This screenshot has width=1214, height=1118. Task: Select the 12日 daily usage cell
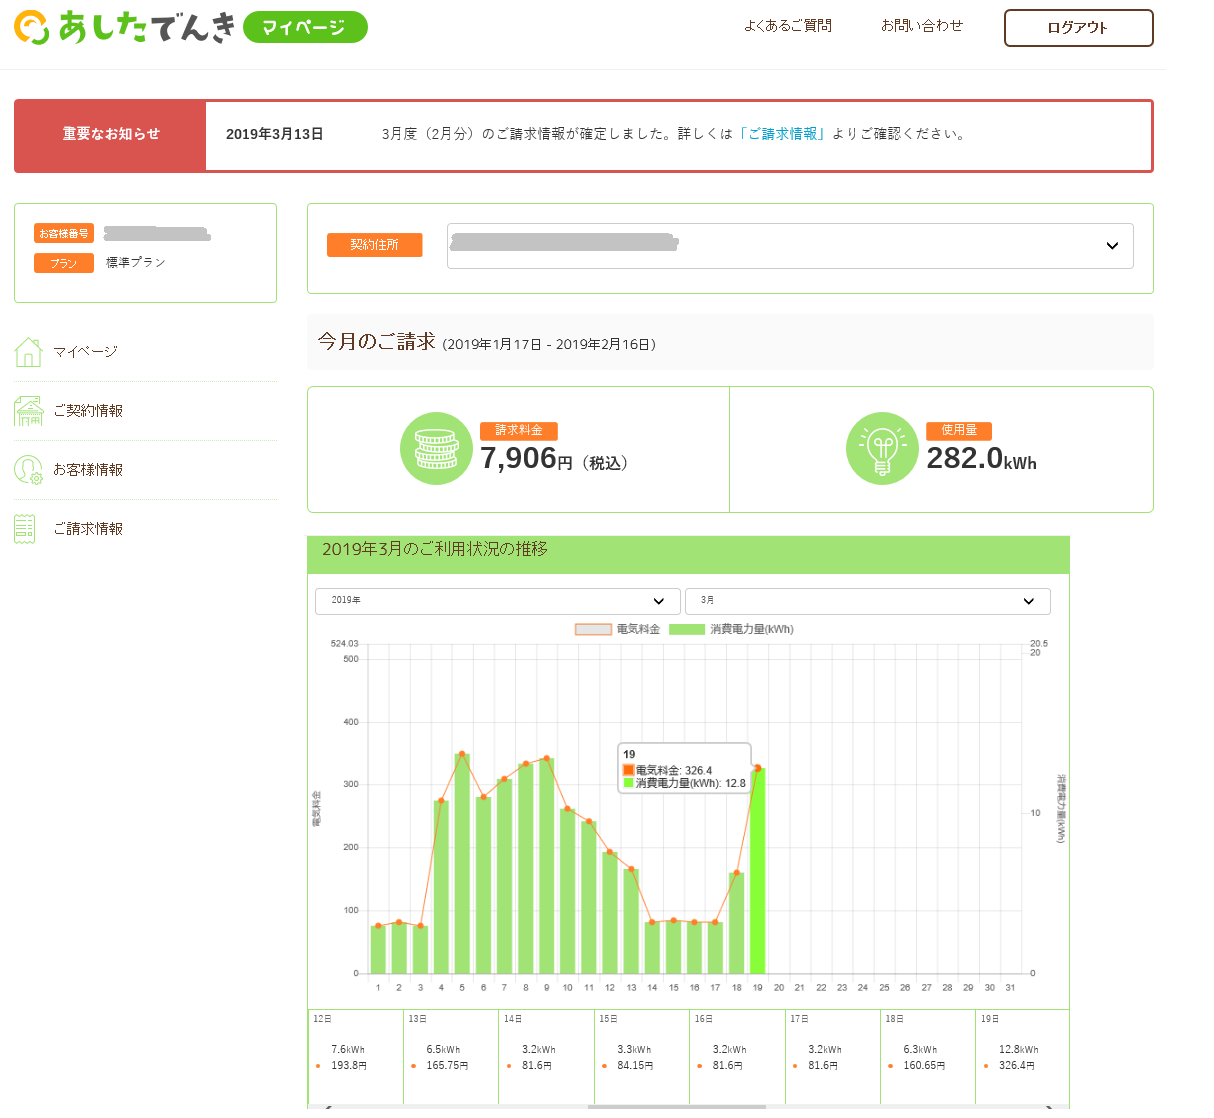click(355, 1057)
